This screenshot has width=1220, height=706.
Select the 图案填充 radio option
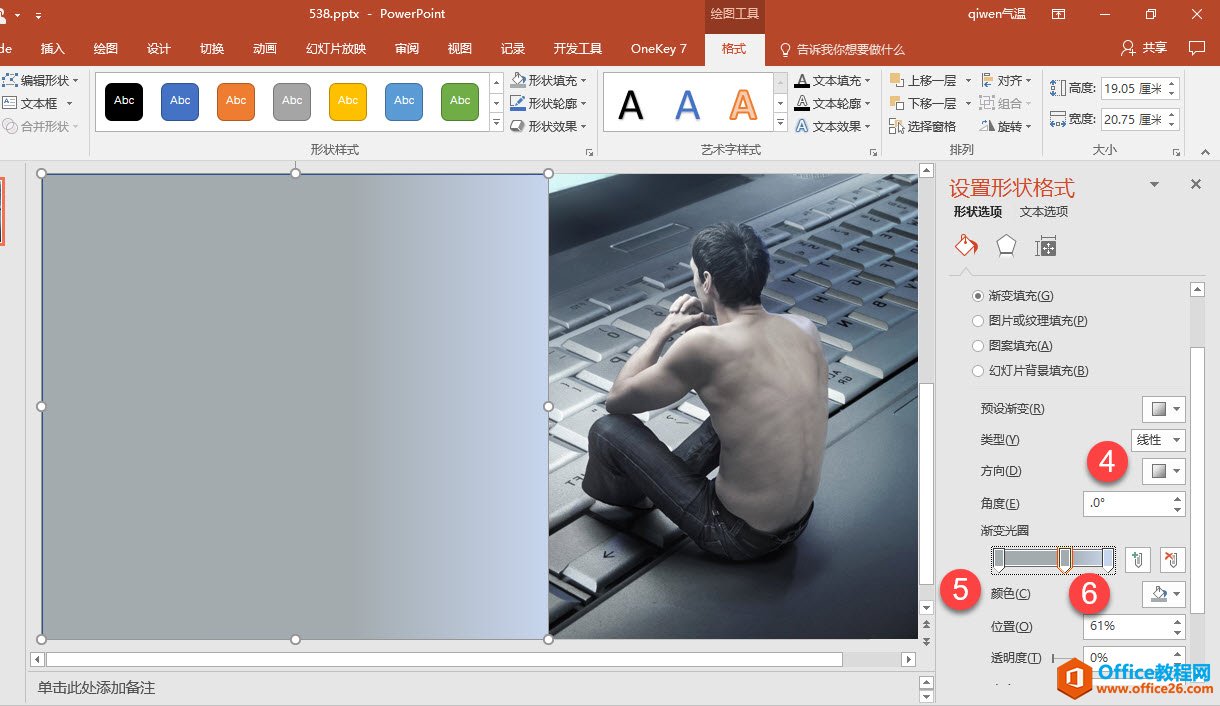(978, 346)
